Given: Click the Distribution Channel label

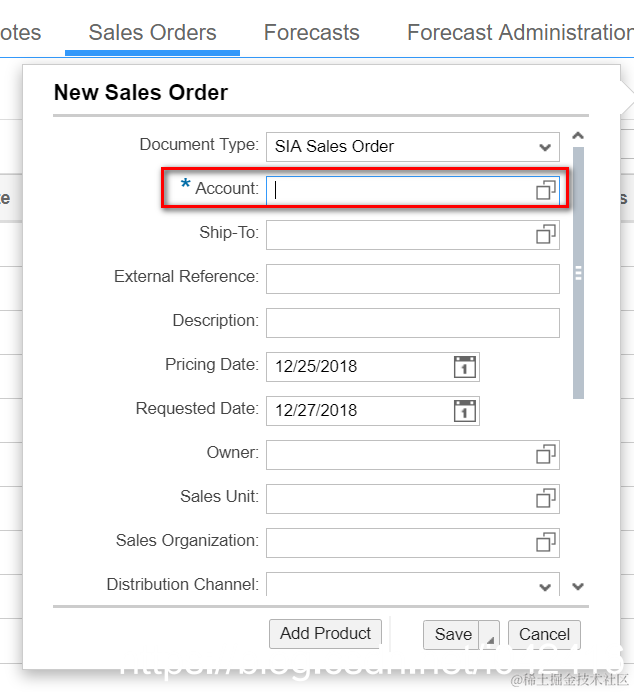Looking at the screenshot, I should (x=183, y=584).
